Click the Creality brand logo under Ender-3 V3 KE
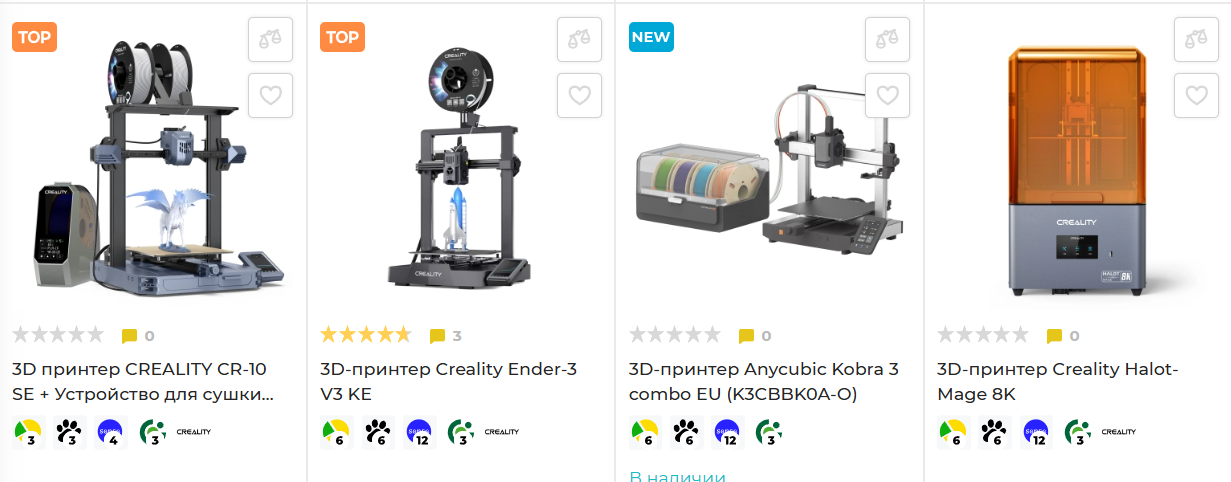The image size is (1231, 482). 502,432
